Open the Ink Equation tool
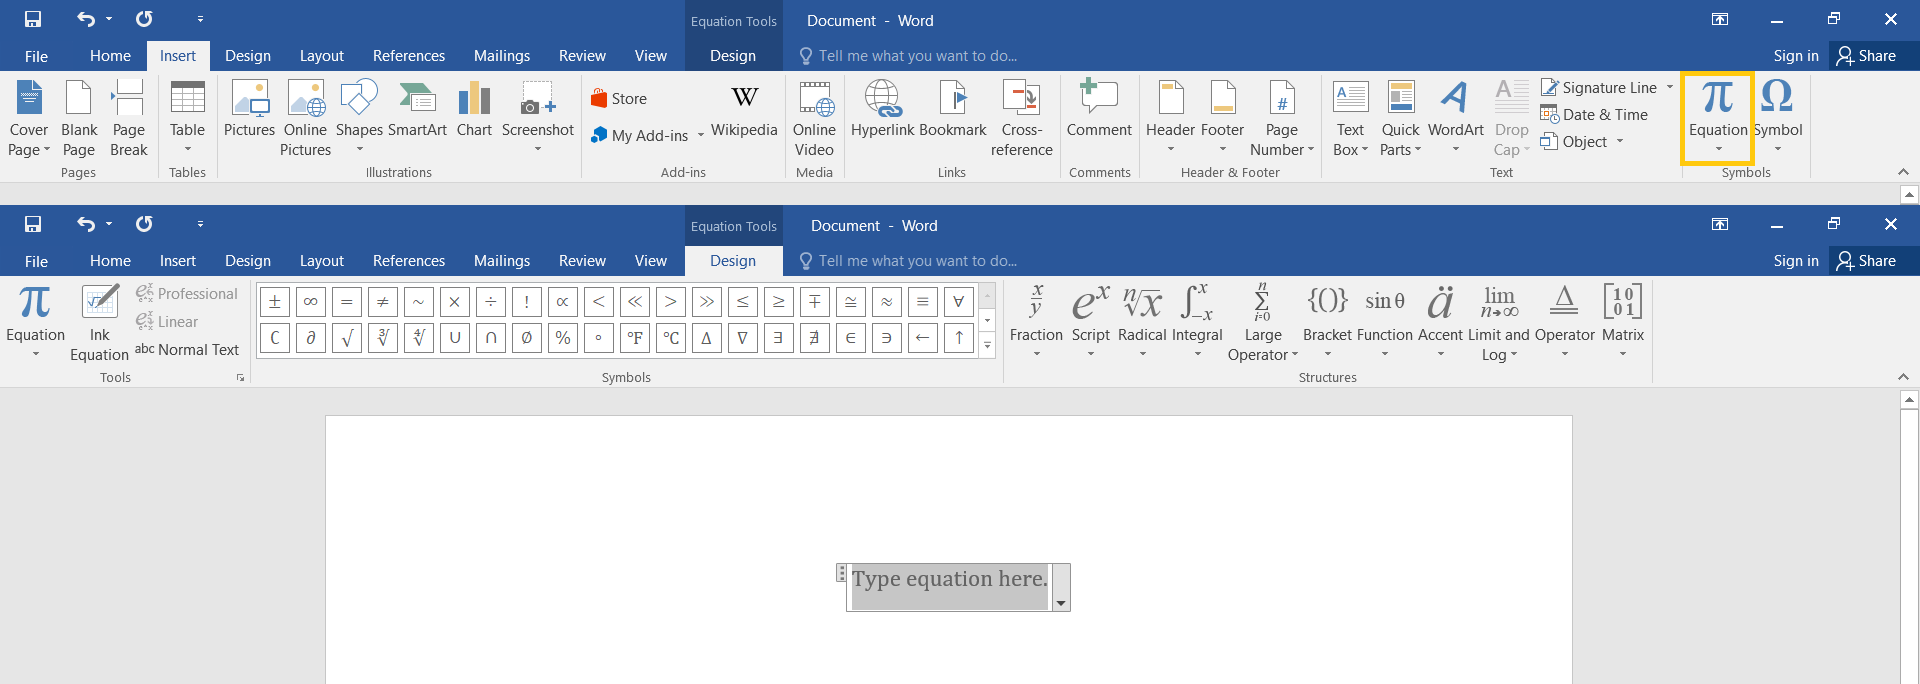The height and width of the screenshot is (684, 1920). (x=100, y=322)
